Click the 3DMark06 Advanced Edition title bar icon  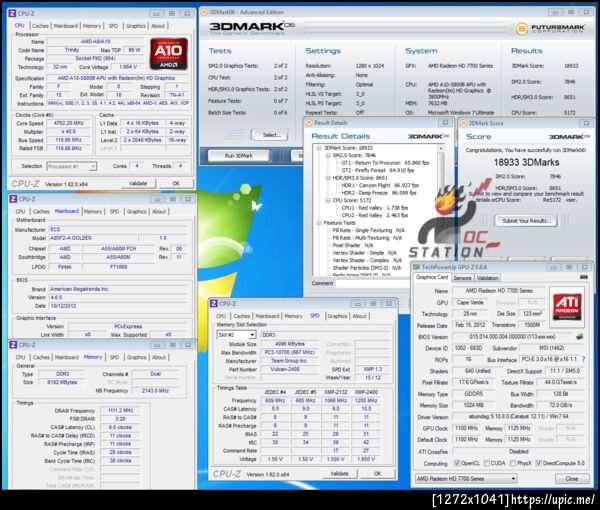[204, 12]
